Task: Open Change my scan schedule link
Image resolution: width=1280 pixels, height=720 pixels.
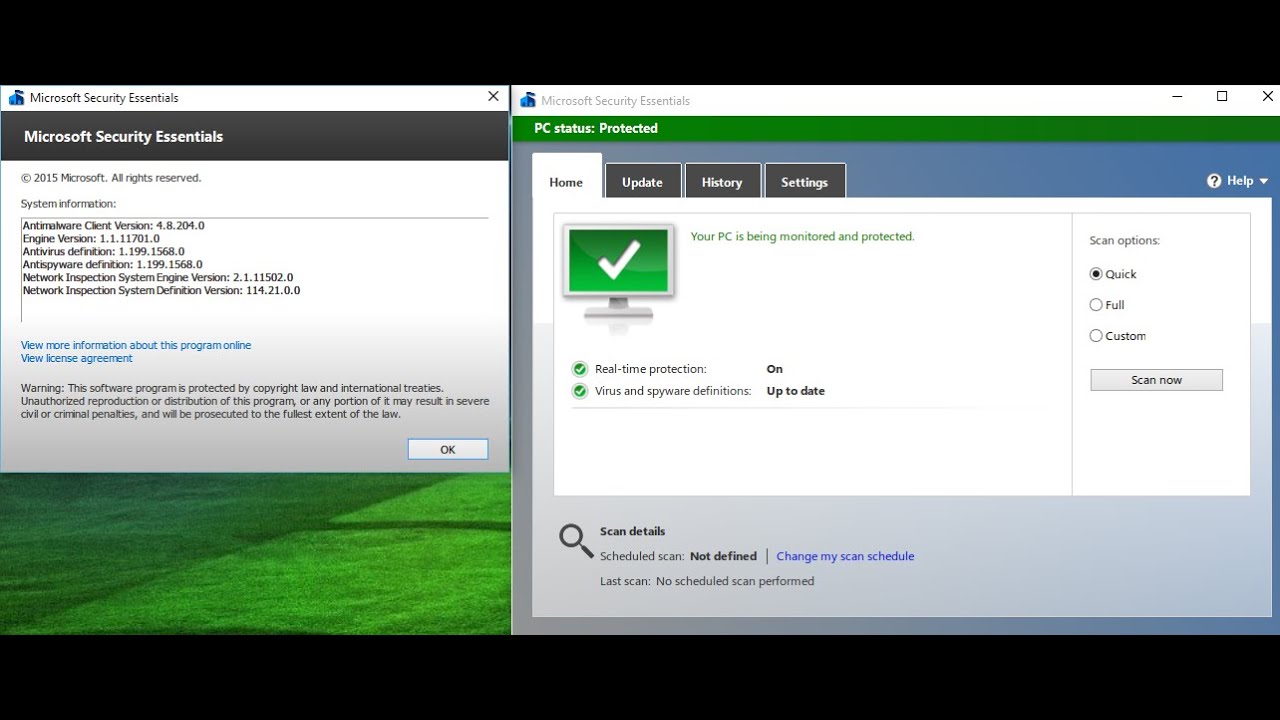Action: click(845, 556)
